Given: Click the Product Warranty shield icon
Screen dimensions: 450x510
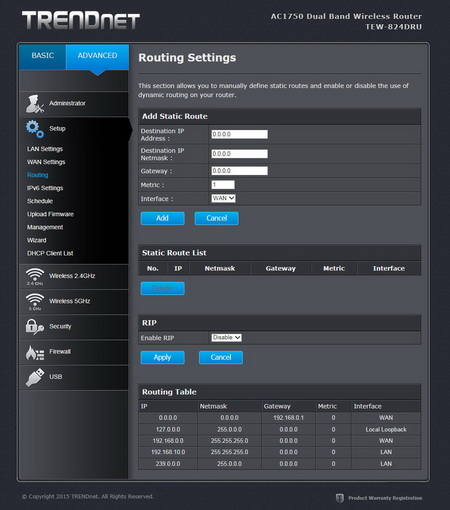Looking at the screenshot, I should pos(339,498).
